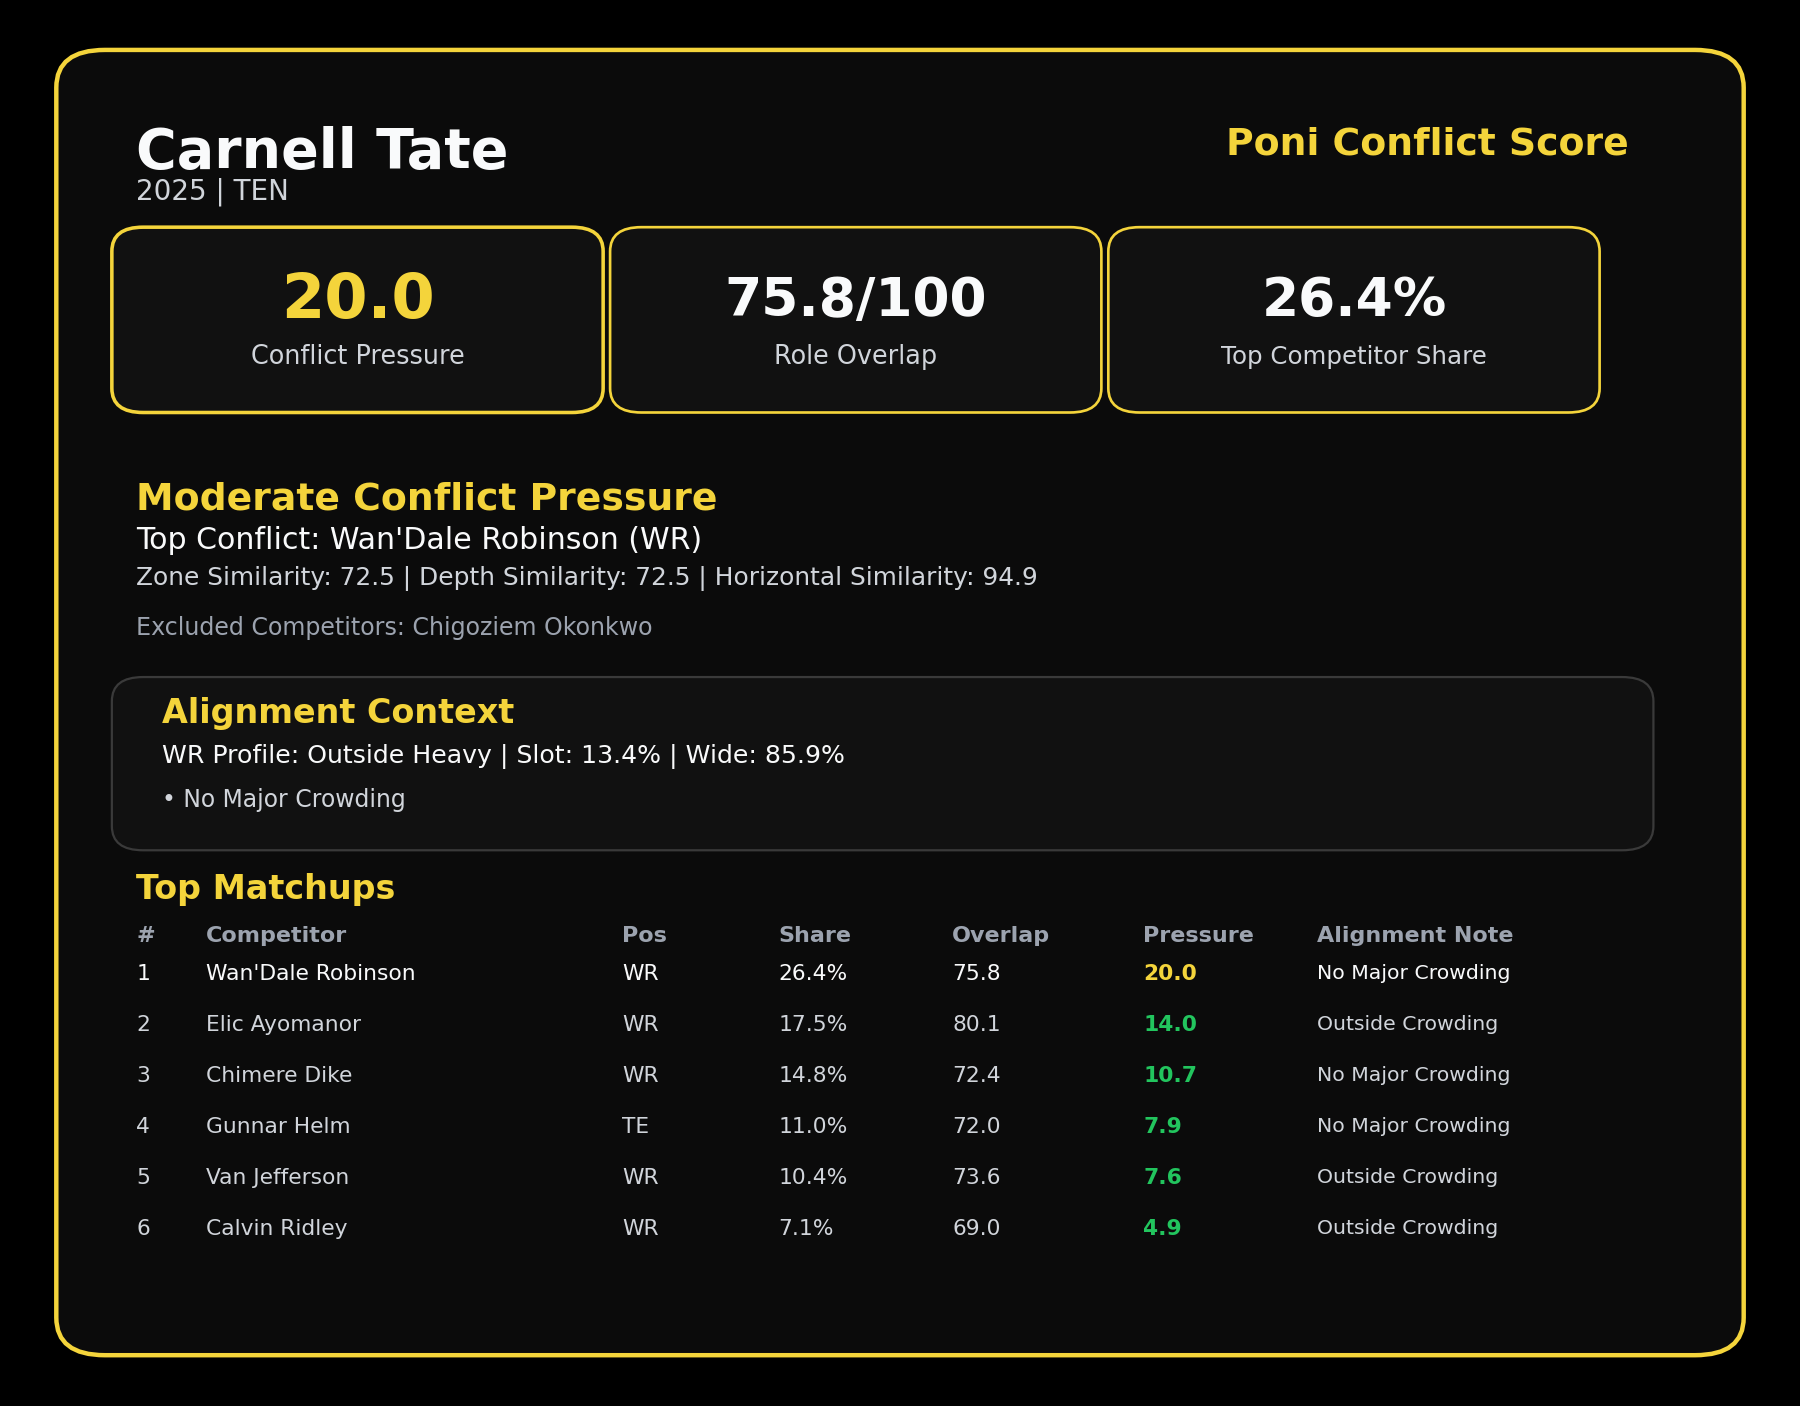Click the "26.4%" share in Wan'Dale Robinson's row
The height and width of the screenshot is (1406, 1800).
[813, 973]
